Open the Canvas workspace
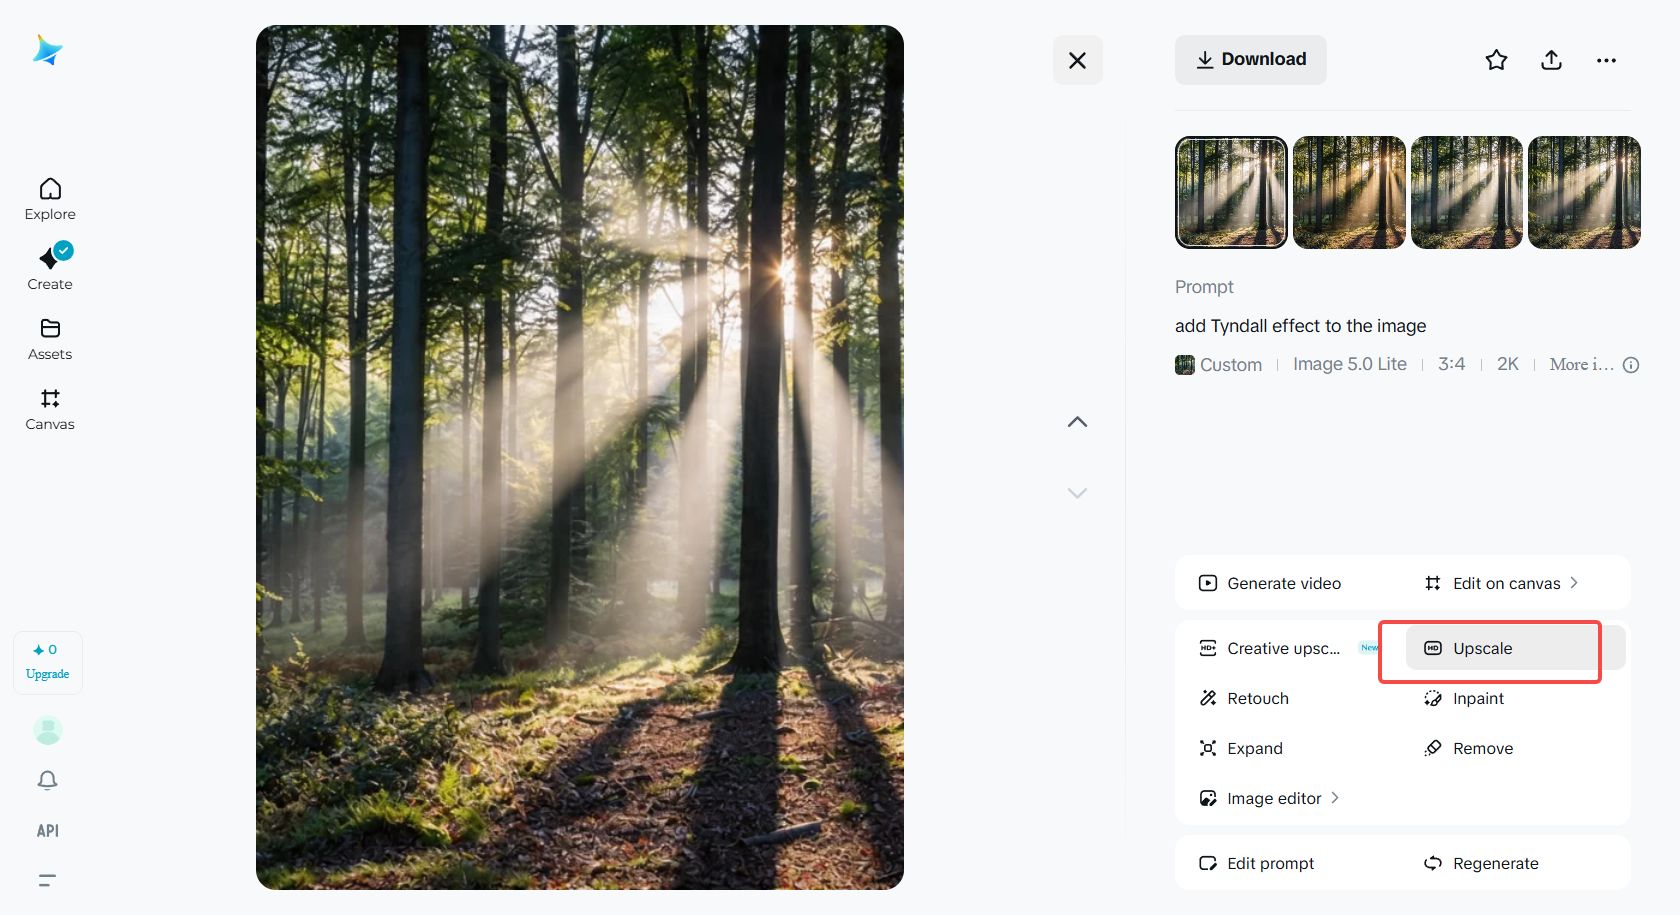 tap(50, 409)
